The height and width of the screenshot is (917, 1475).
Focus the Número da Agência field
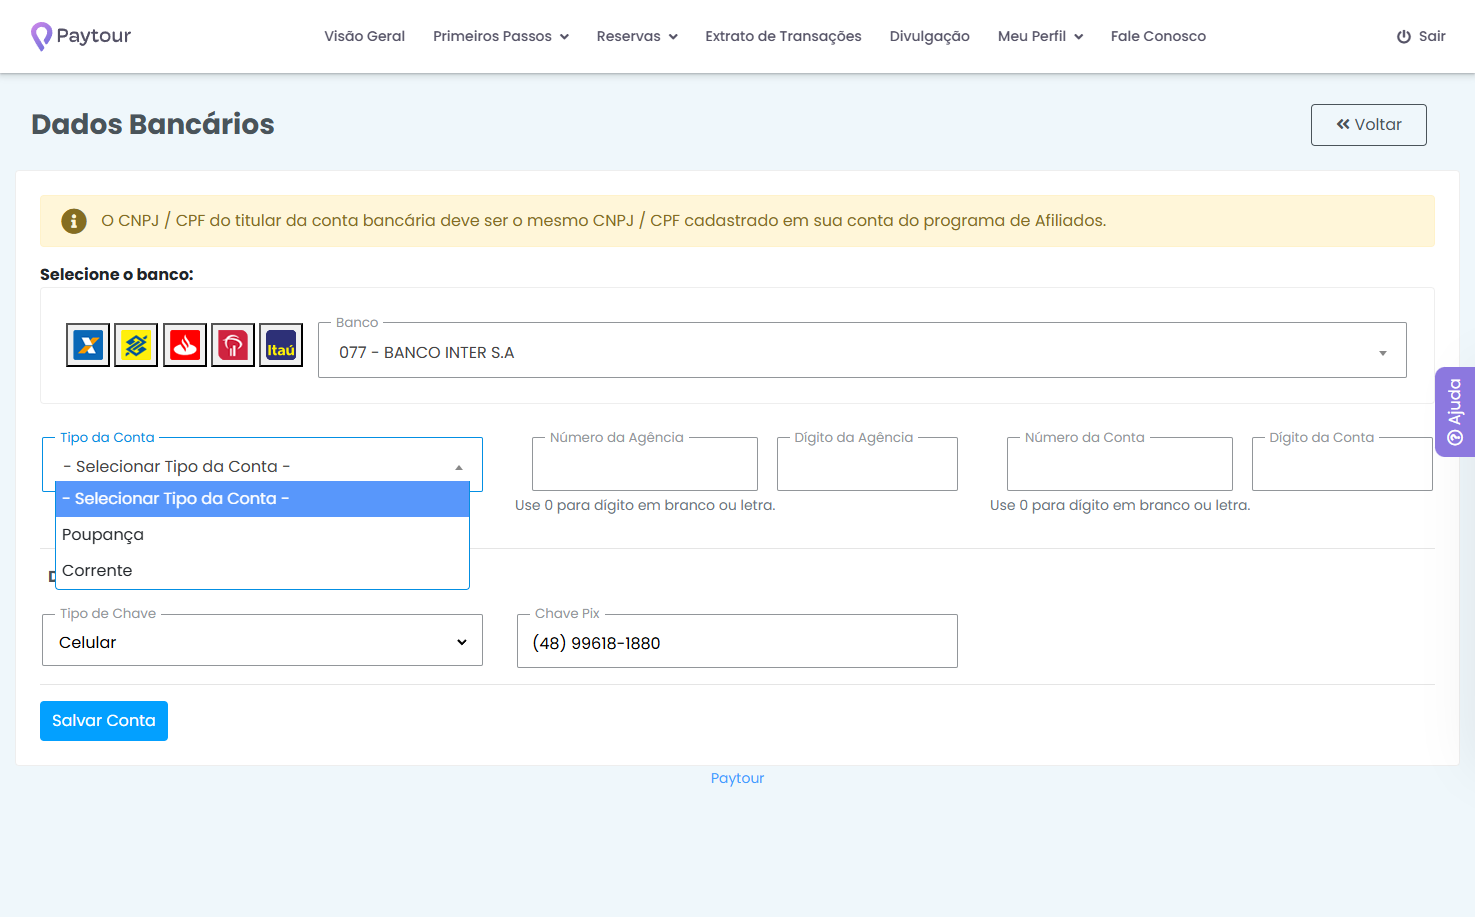pos(645,465)
